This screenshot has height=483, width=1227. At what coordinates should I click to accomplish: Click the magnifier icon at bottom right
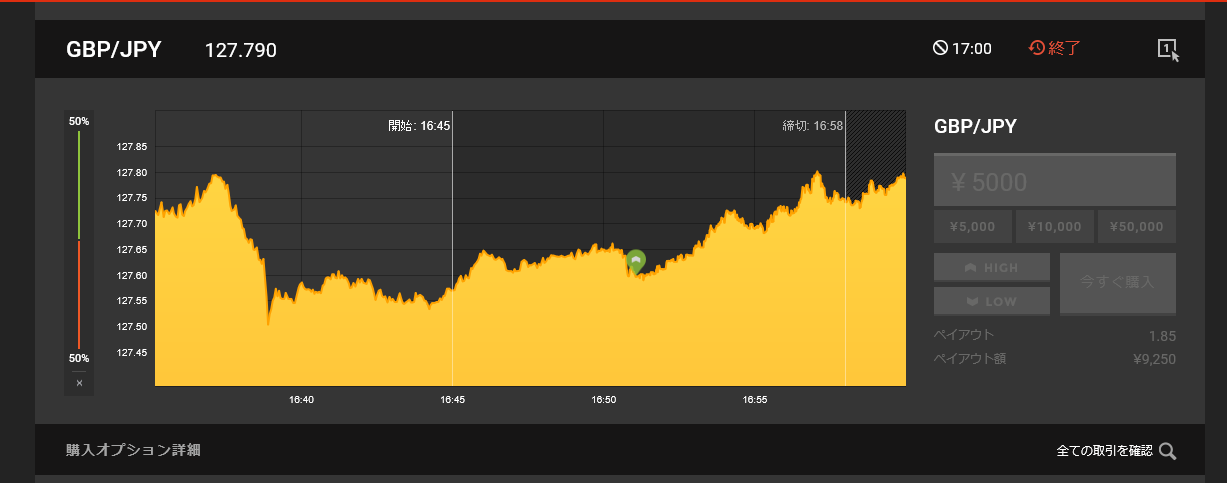tap(1167, 451)
